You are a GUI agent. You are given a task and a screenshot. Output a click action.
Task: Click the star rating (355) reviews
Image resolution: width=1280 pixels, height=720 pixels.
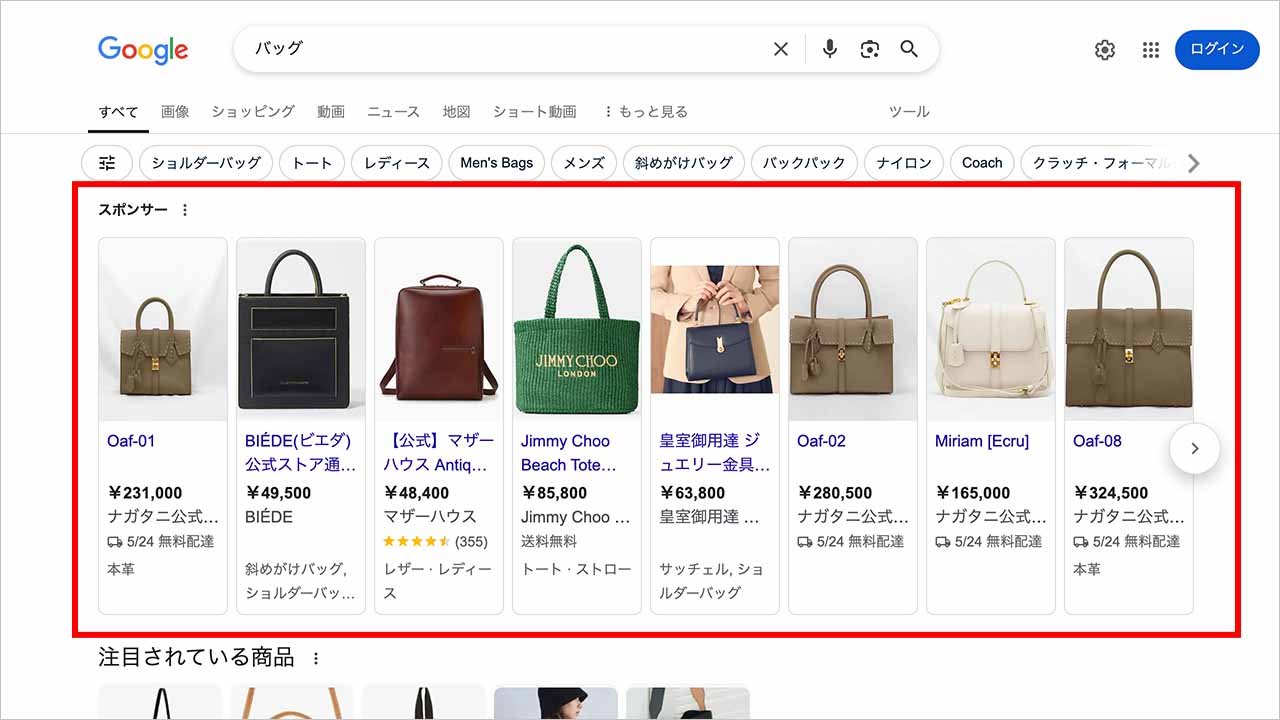coord(436,542)
